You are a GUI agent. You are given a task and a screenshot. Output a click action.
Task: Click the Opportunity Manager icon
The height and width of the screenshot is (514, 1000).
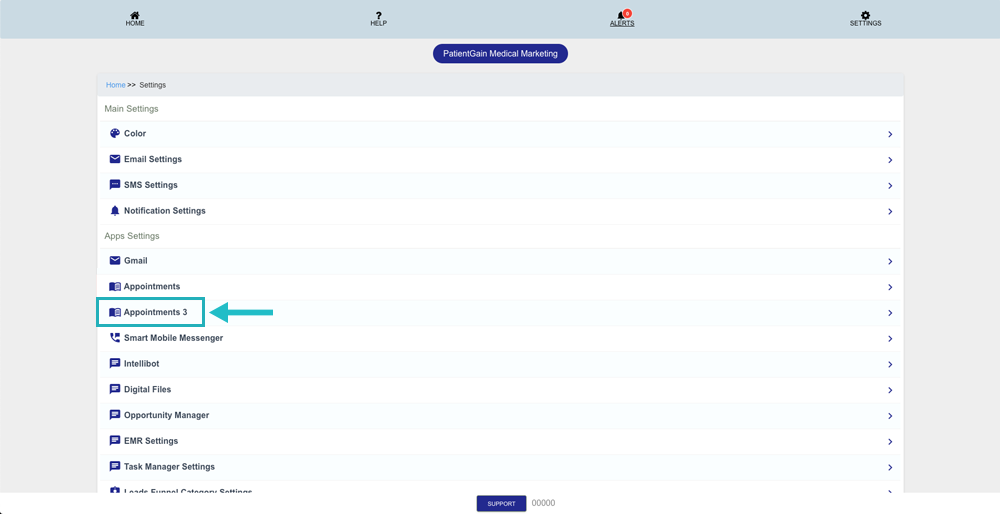pos(115,415)
